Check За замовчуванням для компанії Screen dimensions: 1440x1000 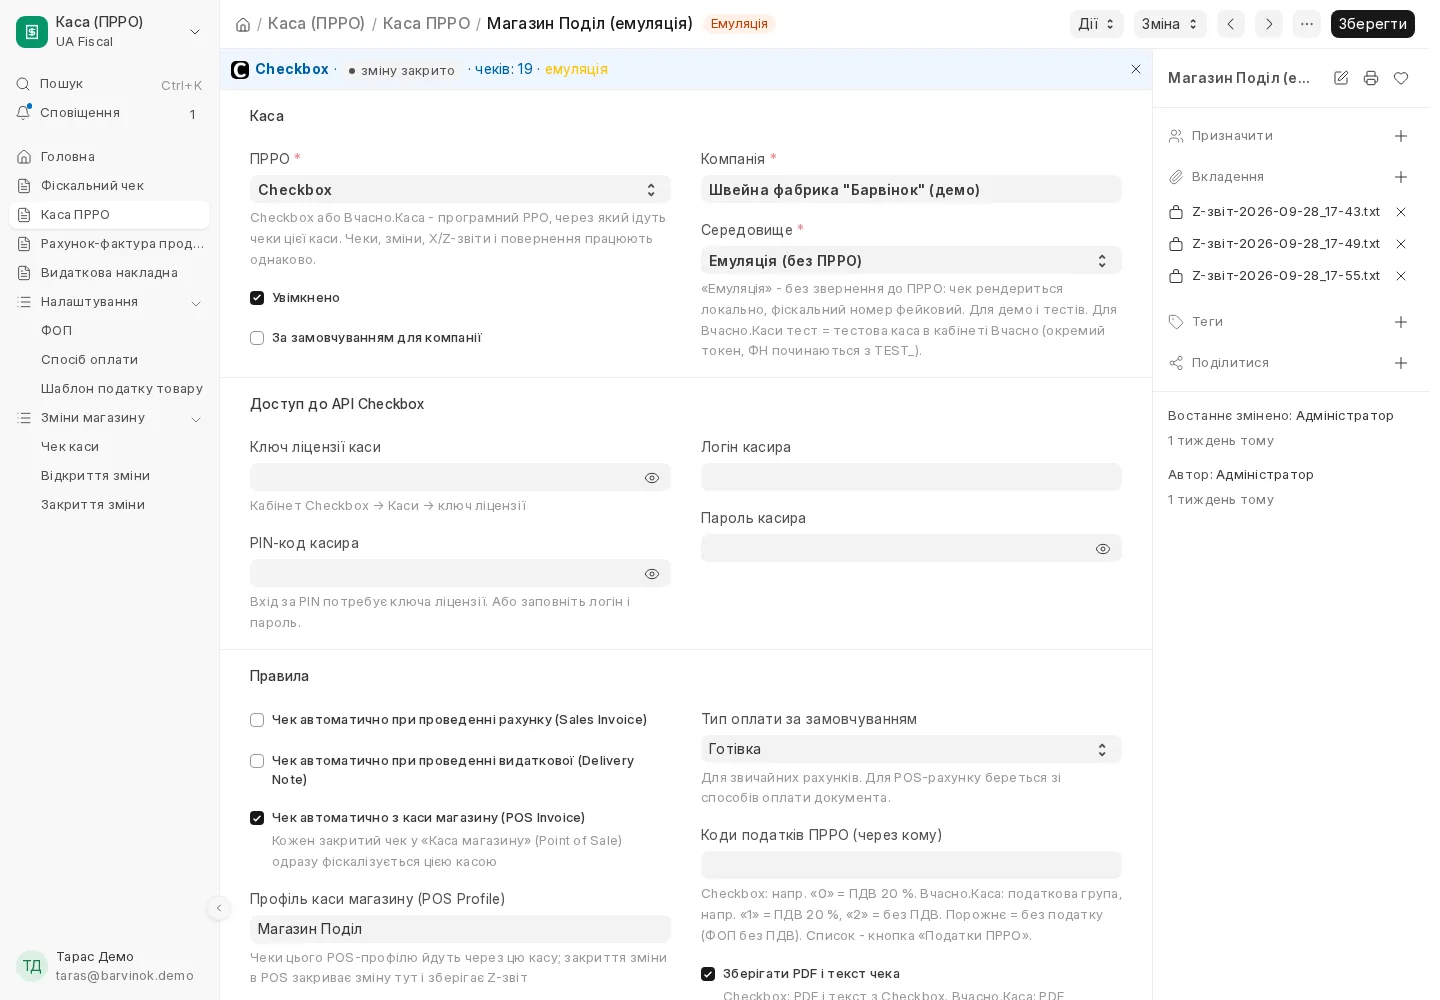tap(257, 338)
